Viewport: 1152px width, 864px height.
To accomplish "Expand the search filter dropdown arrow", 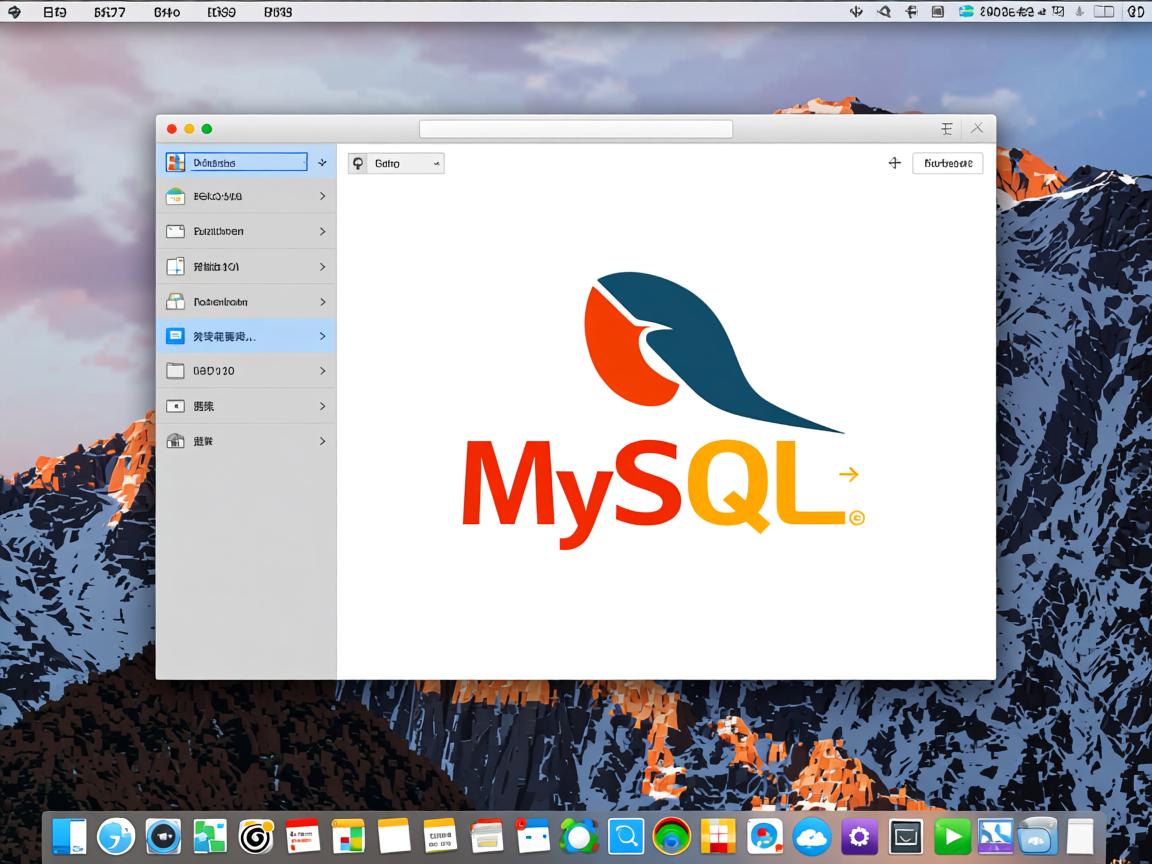I will coord(434,163).
